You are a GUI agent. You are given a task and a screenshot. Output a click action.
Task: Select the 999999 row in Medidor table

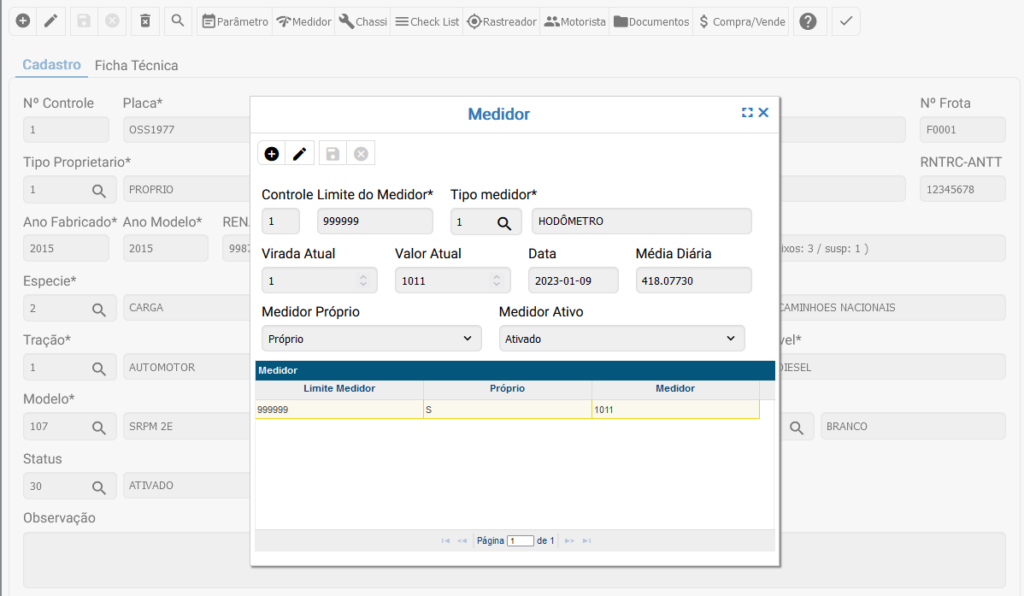pos(338,409)
